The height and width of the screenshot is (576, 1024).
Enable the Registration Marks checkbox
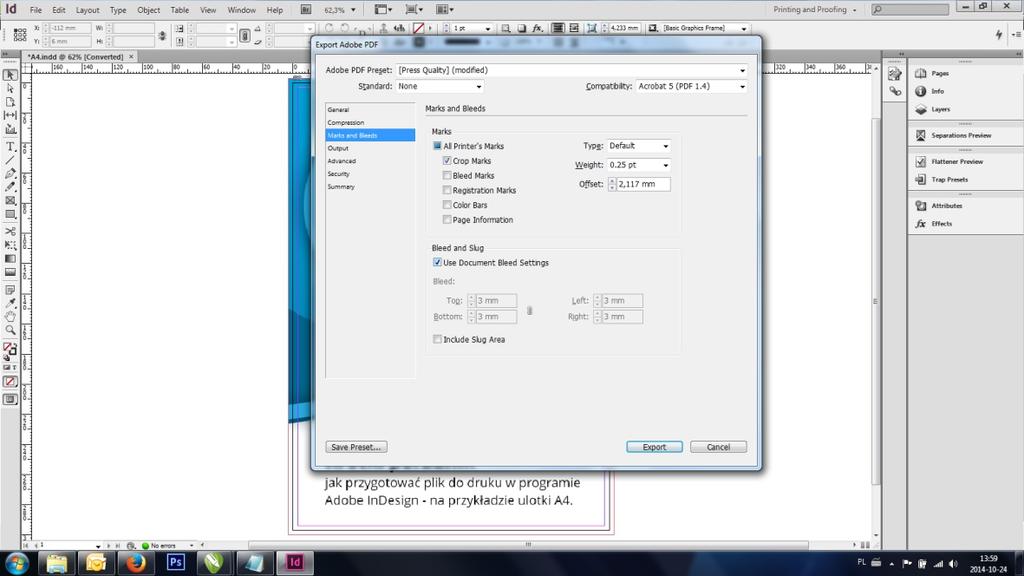pyautogui.click(x=447, y=190)
